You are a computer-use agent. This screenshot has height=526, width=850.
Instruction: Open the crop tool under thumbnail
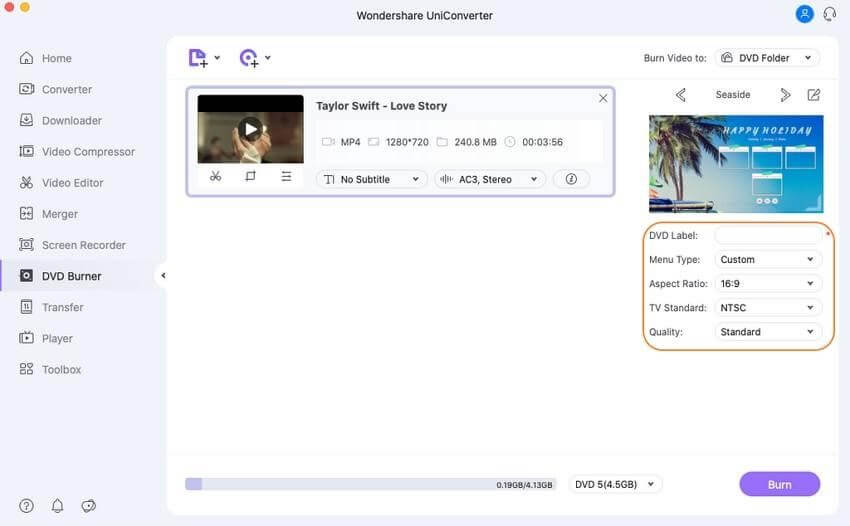click(250, 176)
